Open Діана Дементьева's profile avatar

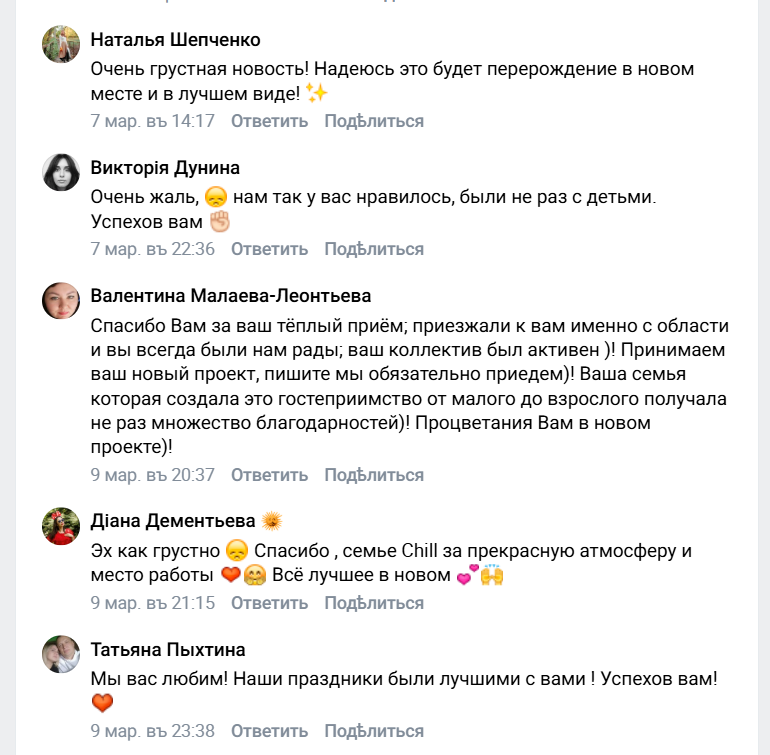coord(61,525)
